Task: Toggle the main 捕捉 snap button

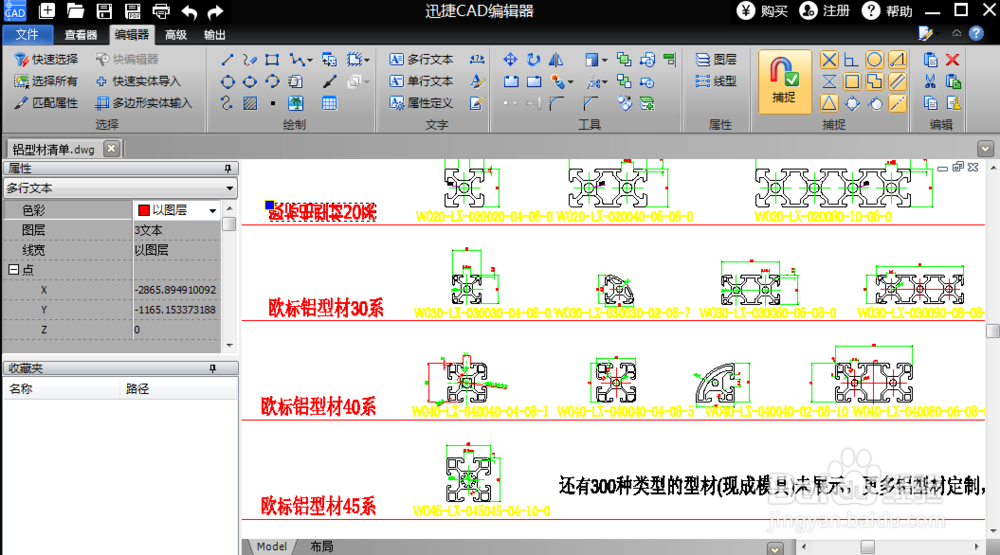Action: (784, 82)
